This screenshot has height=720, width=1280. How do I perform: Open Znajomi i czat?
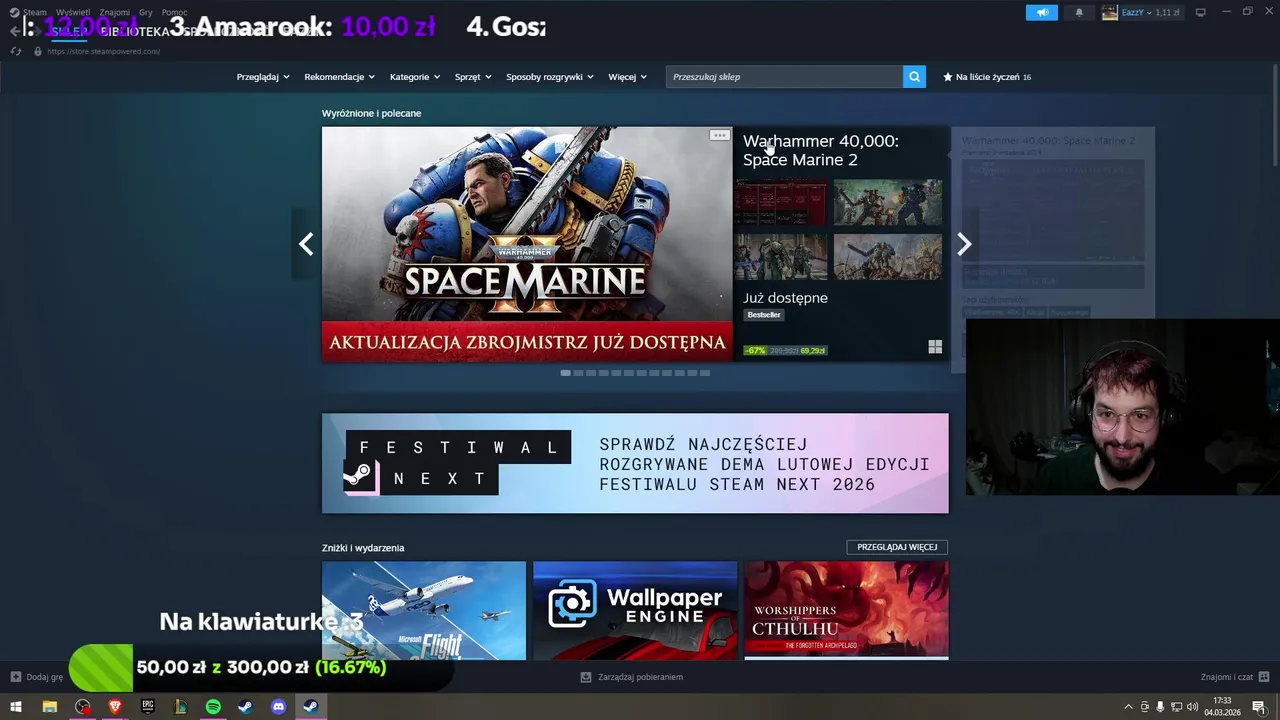tap(1235, 677)
